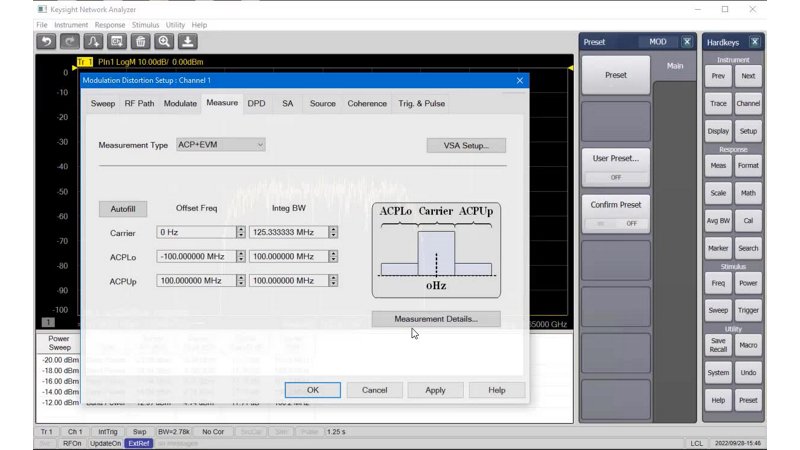Click the Meas hardkey
Screen dimensions: 800x450
point(718,165)
